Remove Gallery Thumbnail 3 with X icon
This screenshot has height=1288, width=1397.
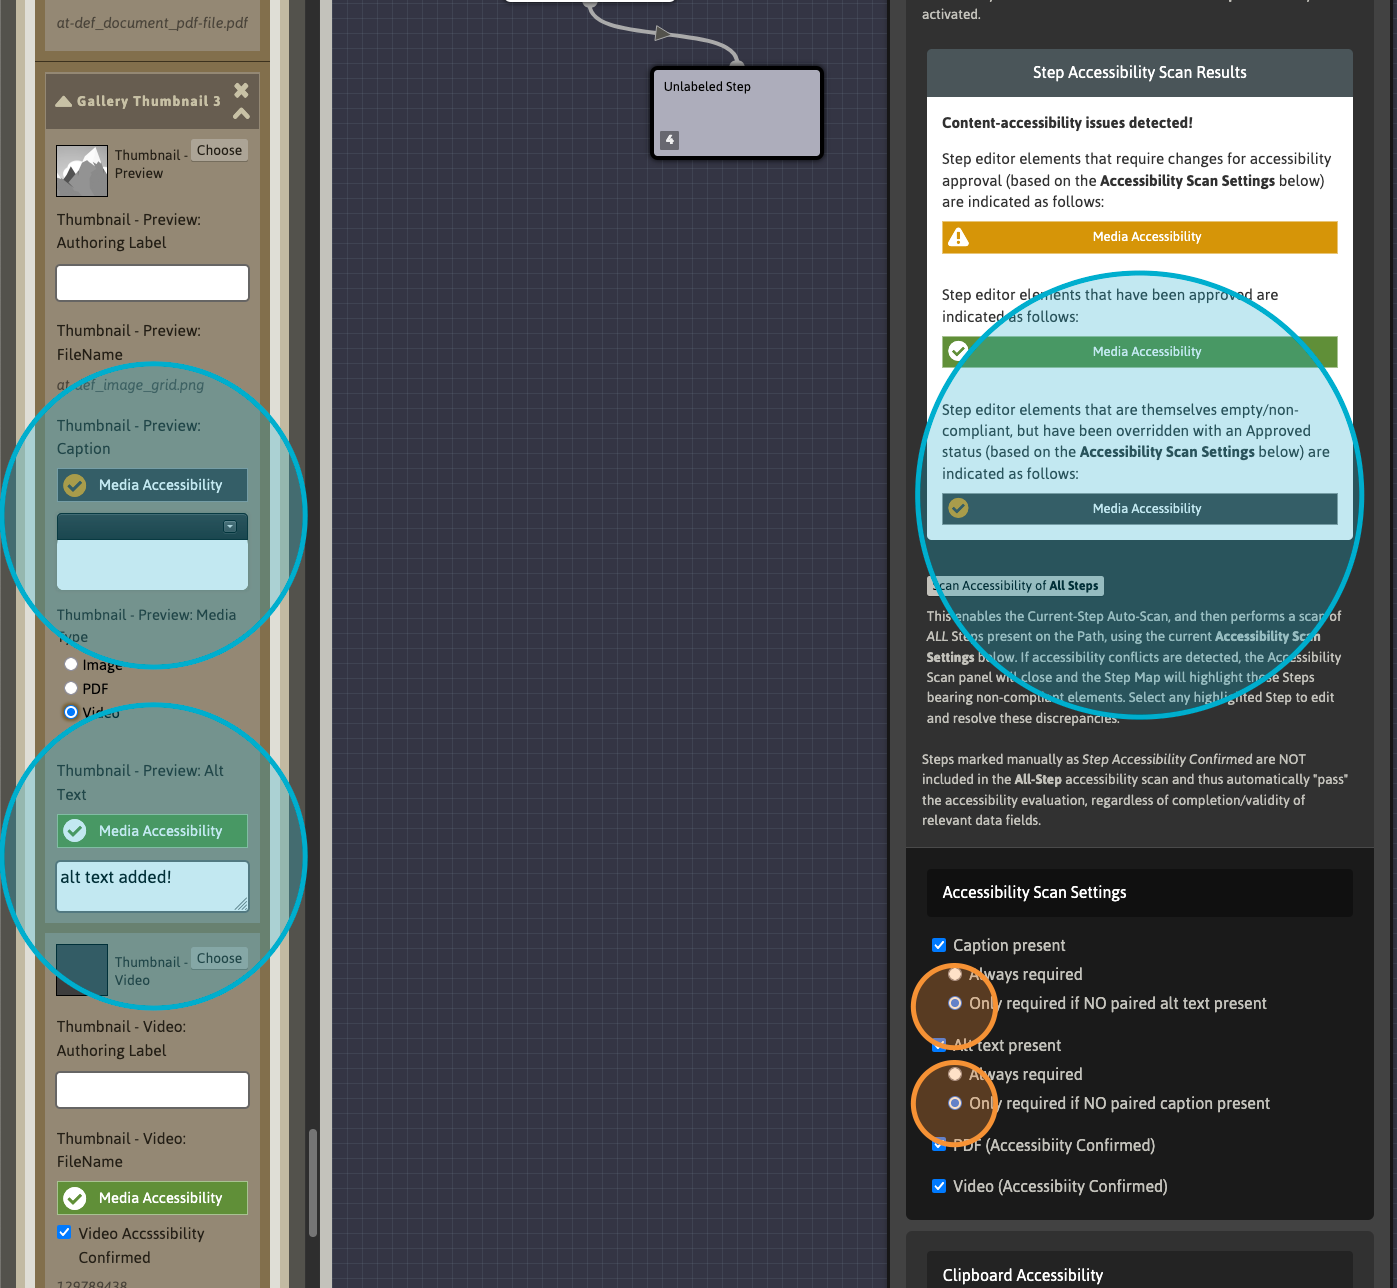point(241,90)
